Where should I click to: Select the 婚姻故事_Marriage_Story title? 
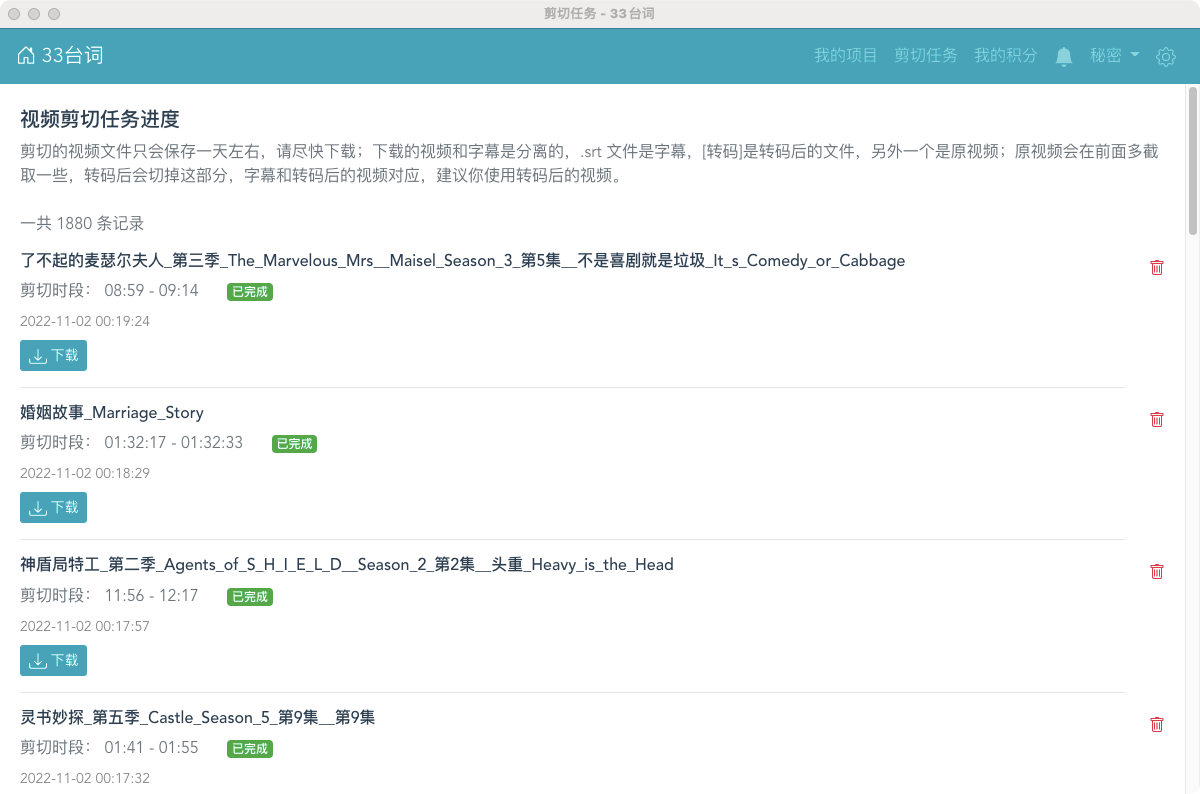coord(112,413)
